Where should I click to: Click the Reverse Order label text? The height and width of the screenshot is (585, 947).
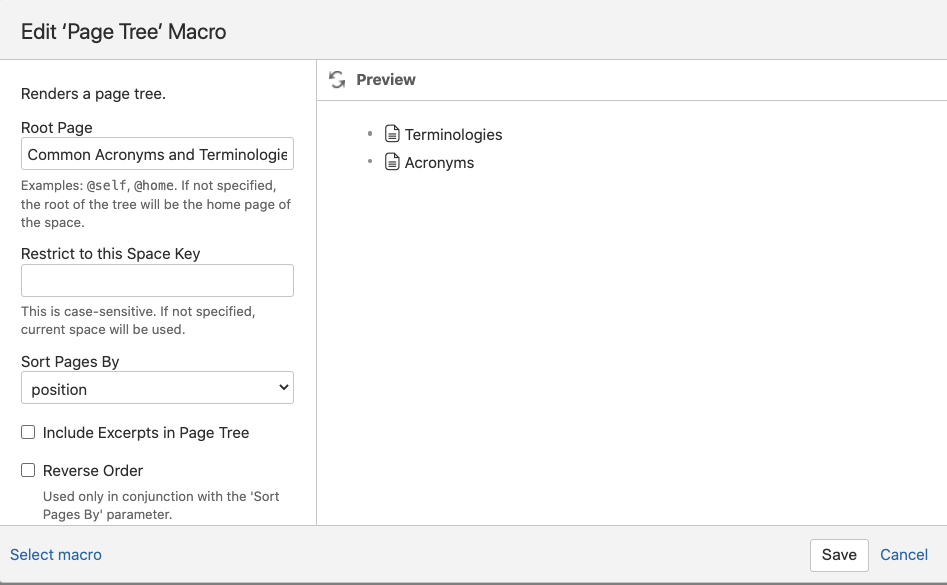click(x=93, y=470)
